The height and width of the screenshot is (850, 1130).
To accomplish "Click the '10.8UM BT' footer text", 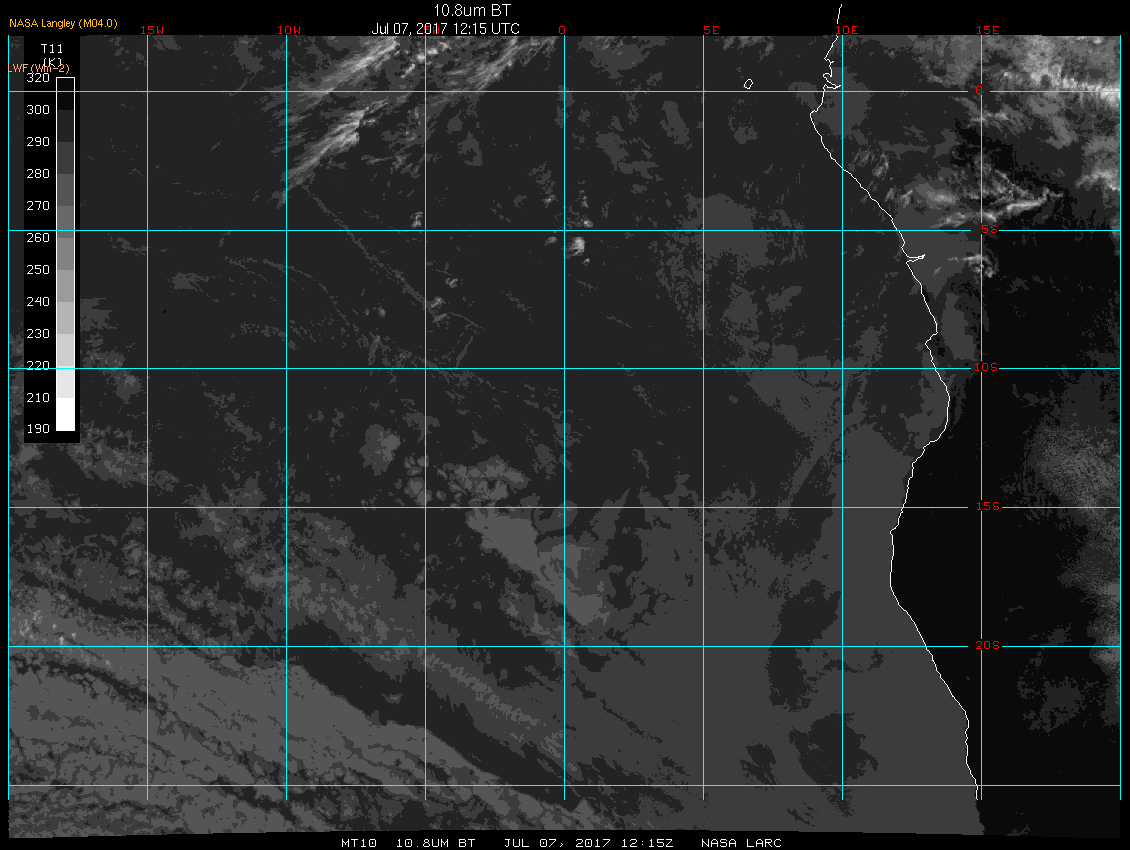I will [435, 843].
